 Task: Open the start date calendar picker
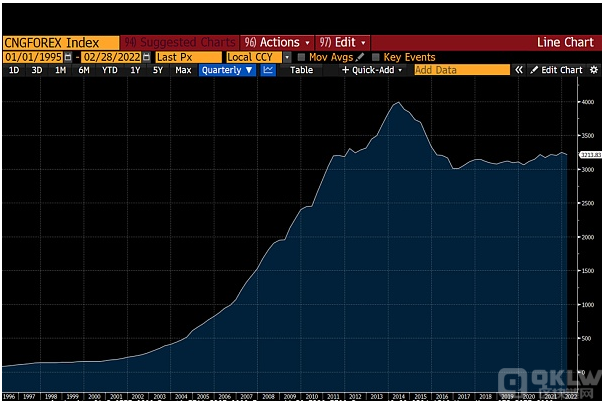[x=67, y=58]
